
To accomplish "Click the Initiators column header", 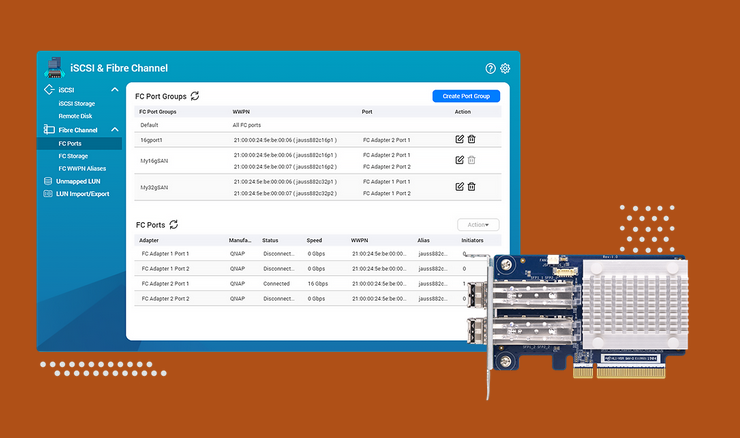I will pos(472,240).
